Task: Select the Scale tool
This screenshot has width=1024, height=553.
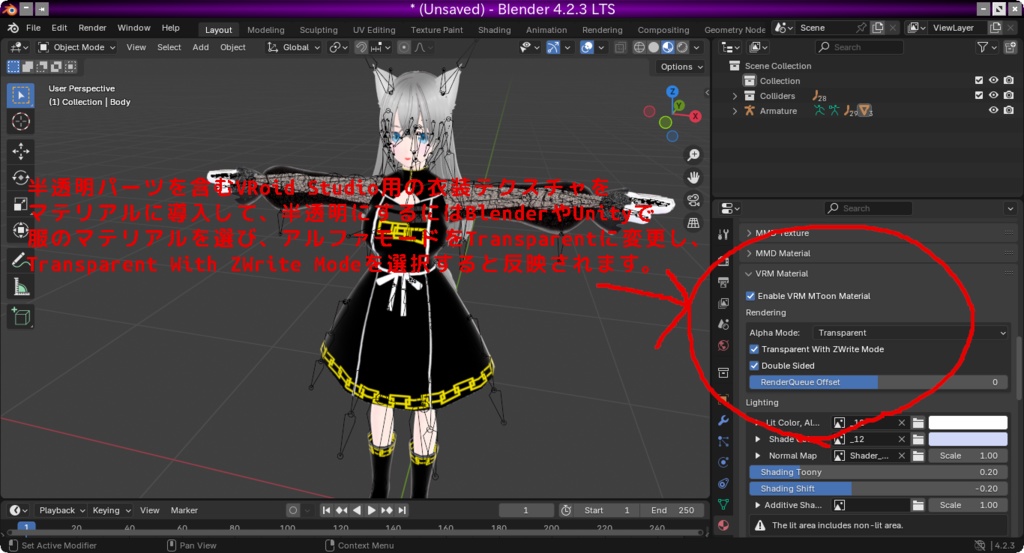Action: click(x=21, y=204)
